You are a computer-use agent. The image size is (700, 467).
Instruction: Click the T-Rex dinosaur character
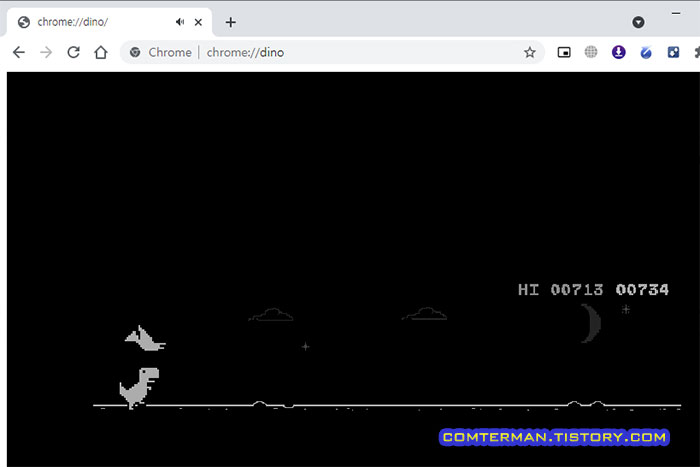click(139, 388)
